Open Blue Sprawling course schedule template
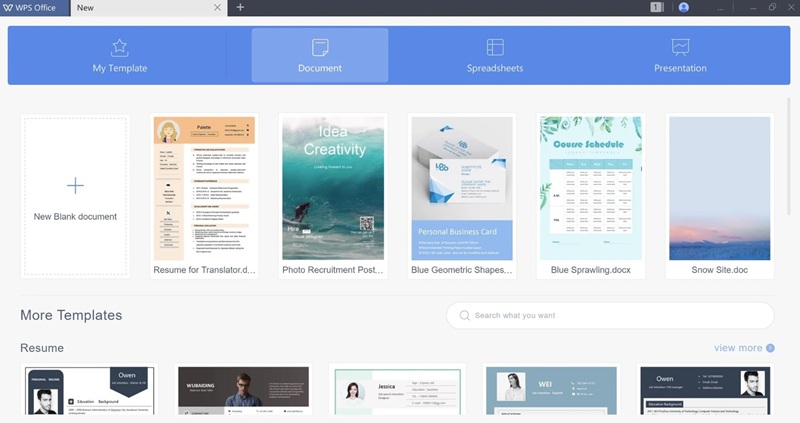800x423 pixels. [x=591, y=188]
